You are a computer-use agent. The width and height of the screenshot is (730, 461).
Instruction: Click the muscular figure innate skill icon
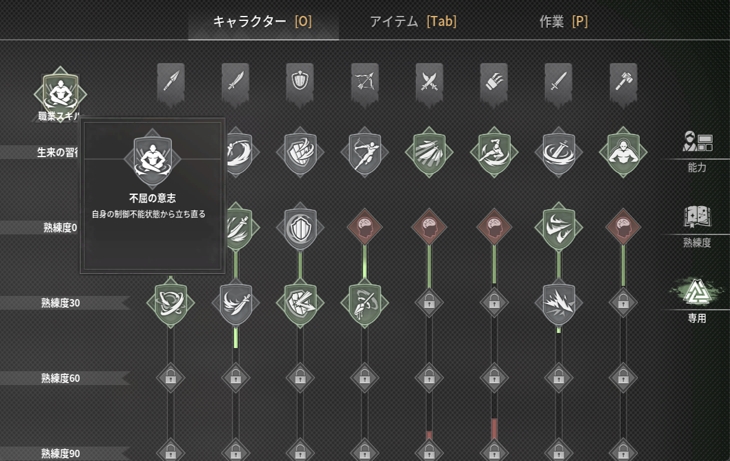pos(623,152)
